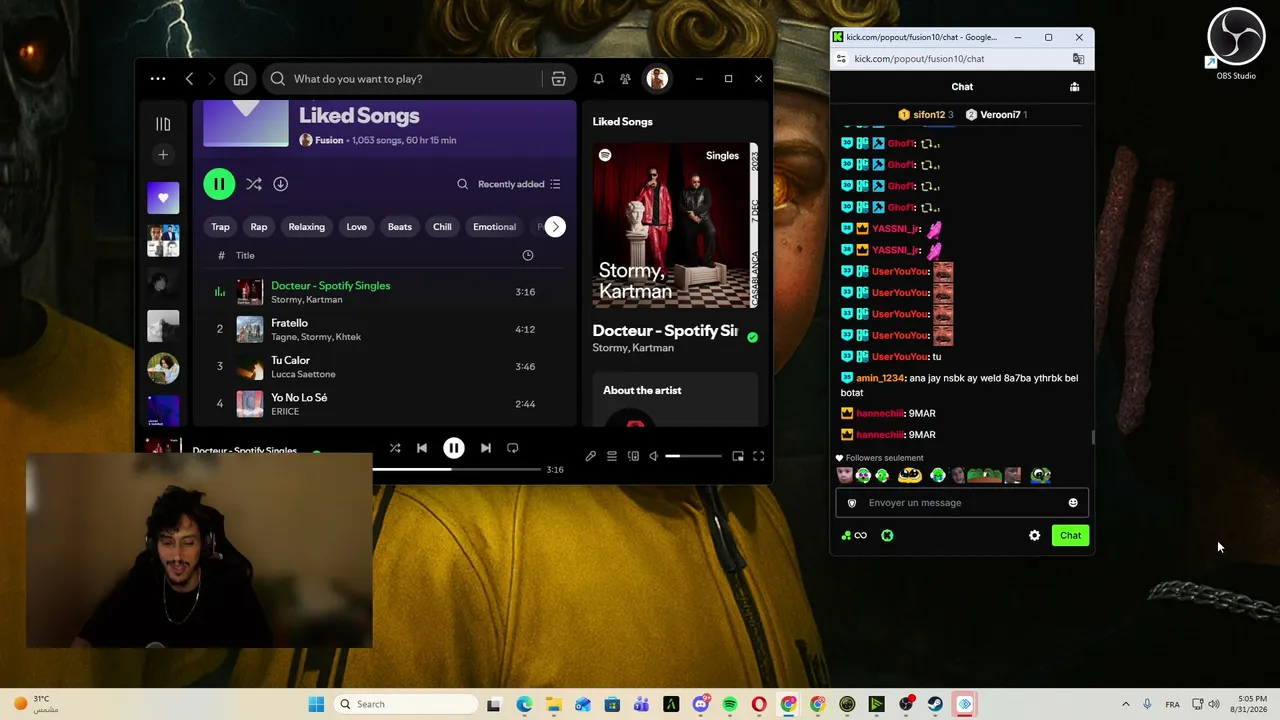1280x720 pixels.
Task: Mute Spotify with the speaker icon
Action: coord(653,456)
